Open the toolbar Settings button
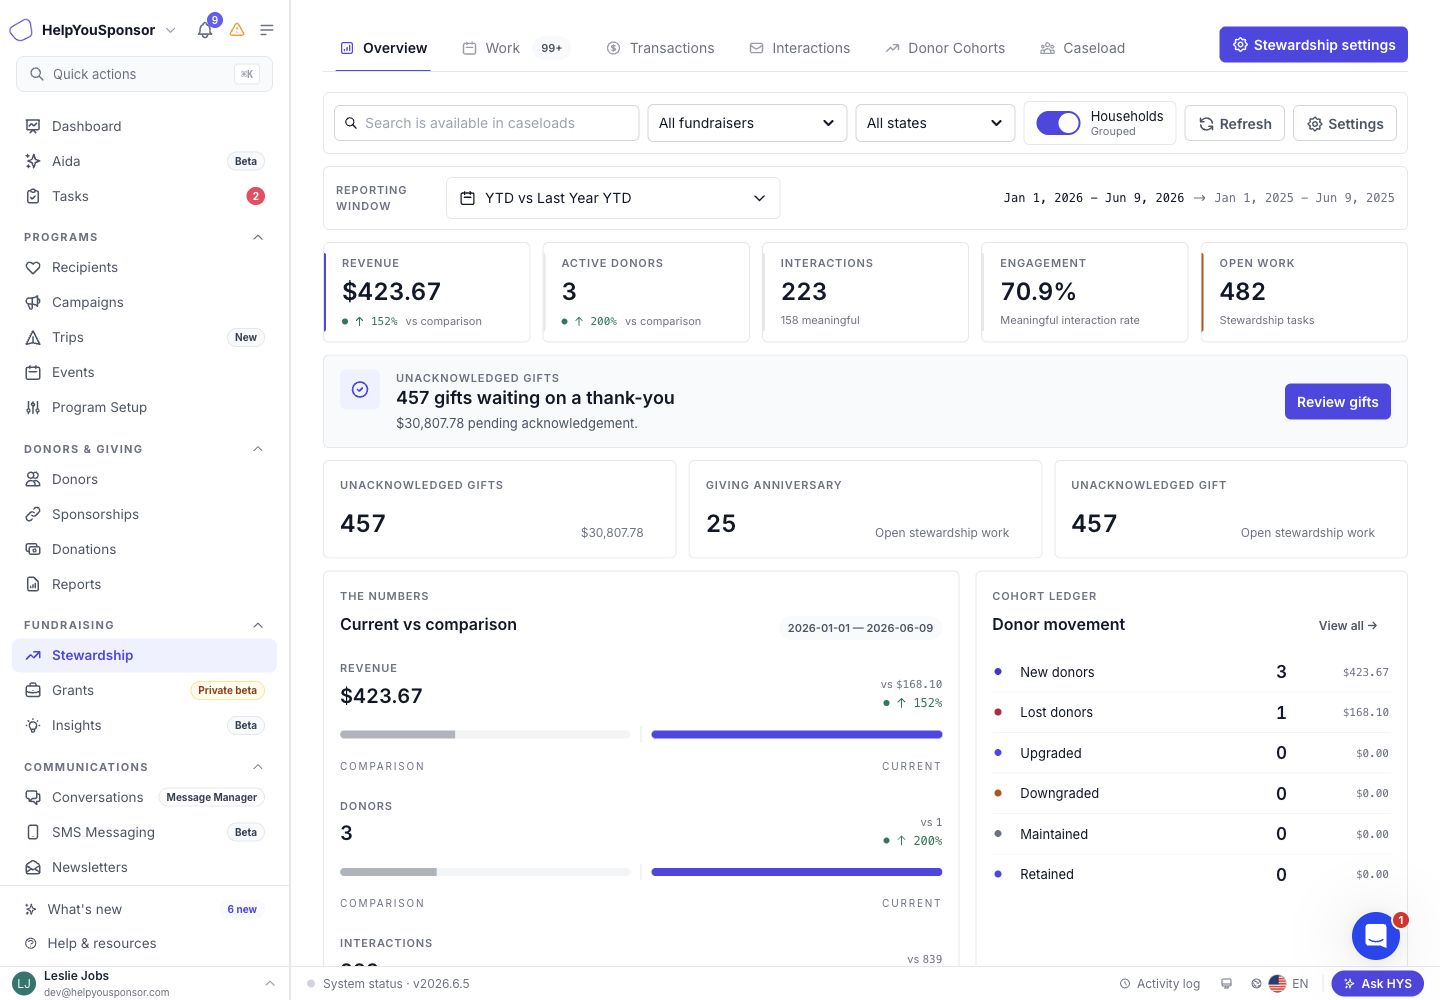The height and width of the screenshot is (1000, 1440). (1345, 124)
